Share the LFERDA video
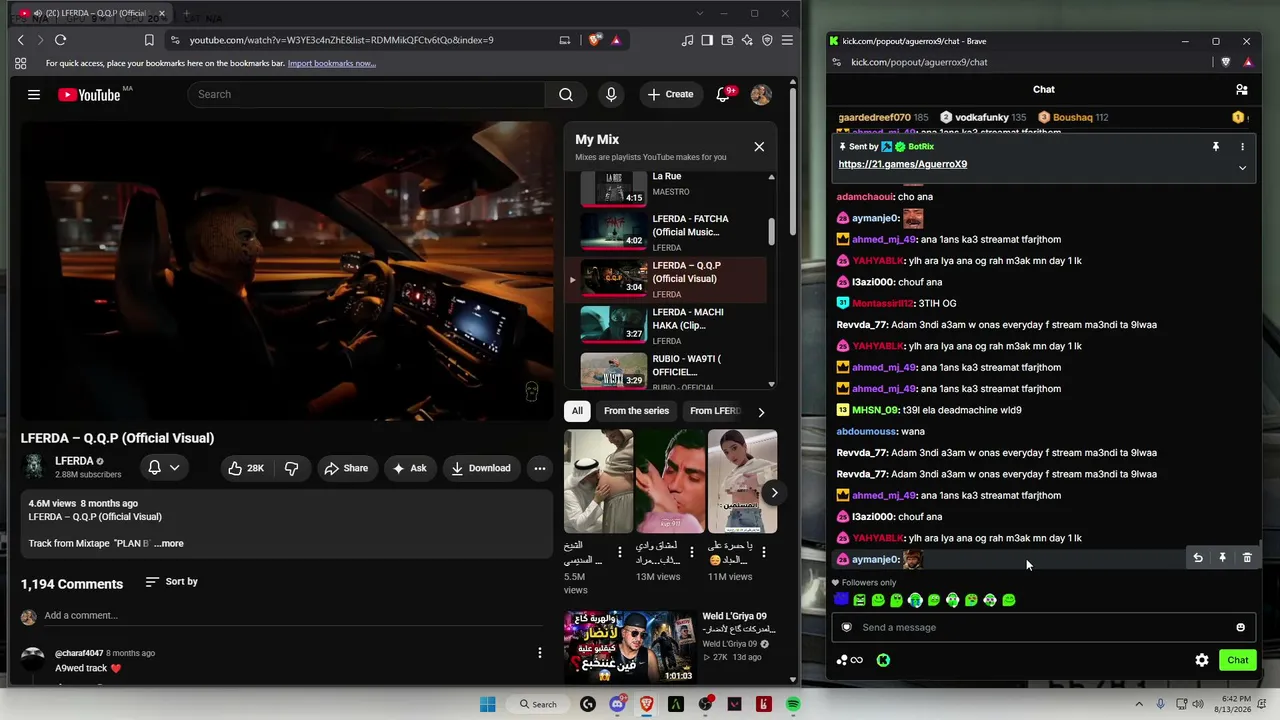 346,468
